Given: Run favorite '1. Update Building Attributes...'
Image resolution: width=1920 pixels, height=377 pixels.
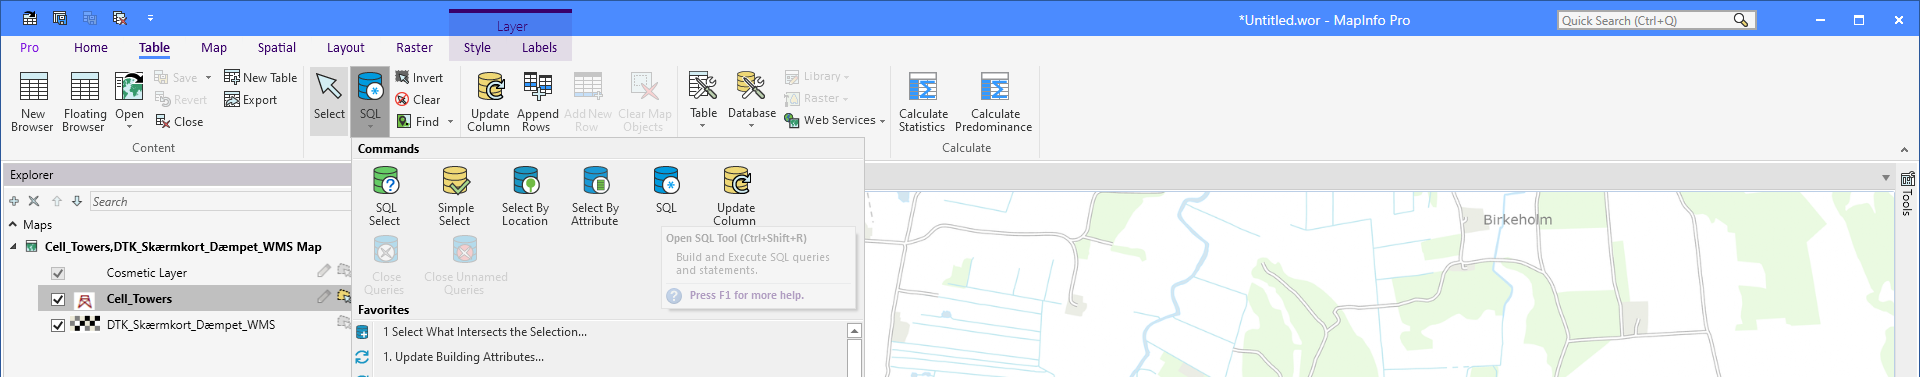Looking at the screenshot, I should click(x=600, y=357).
